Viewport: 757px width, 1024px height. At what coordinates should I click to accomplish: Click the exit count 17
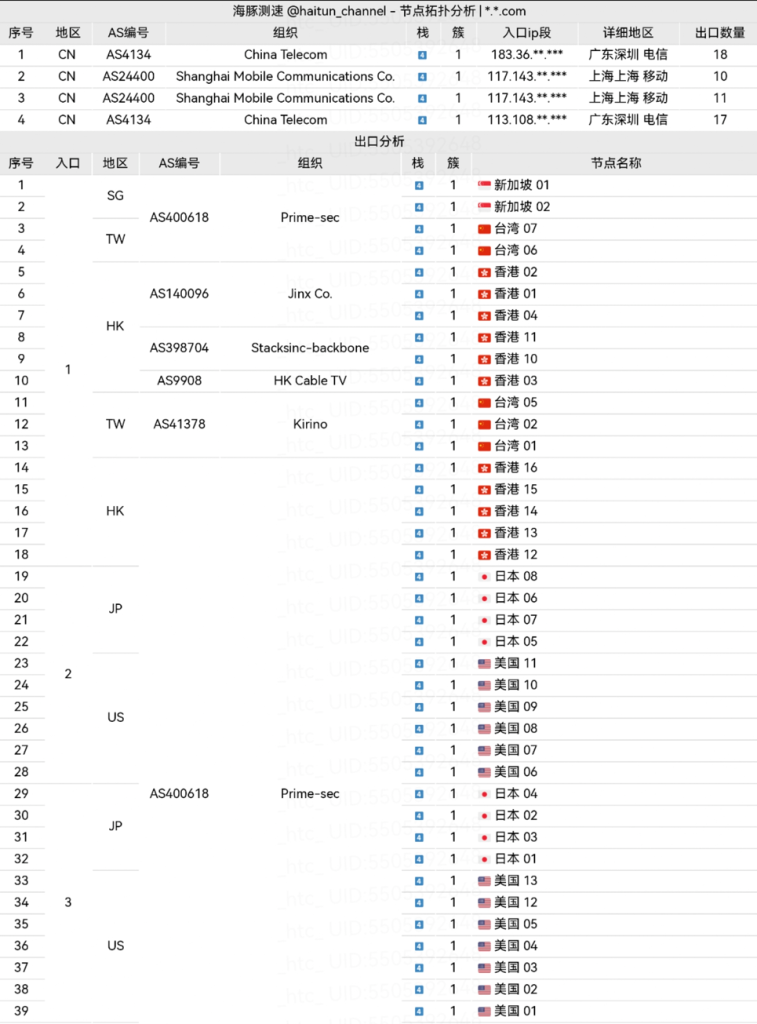coord(720,120)
